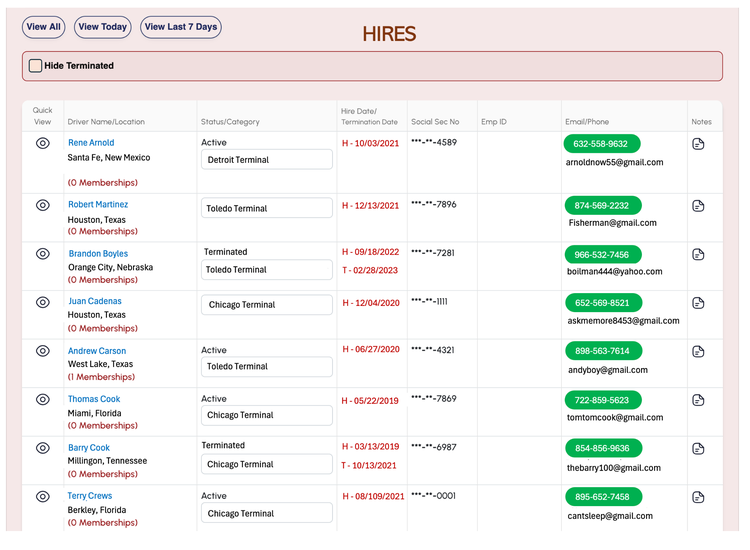Viewport: 750px width, 550px height.
Task: Open Toledo Terminal field for Andrew Carson
Action: (x=267, y=366)
